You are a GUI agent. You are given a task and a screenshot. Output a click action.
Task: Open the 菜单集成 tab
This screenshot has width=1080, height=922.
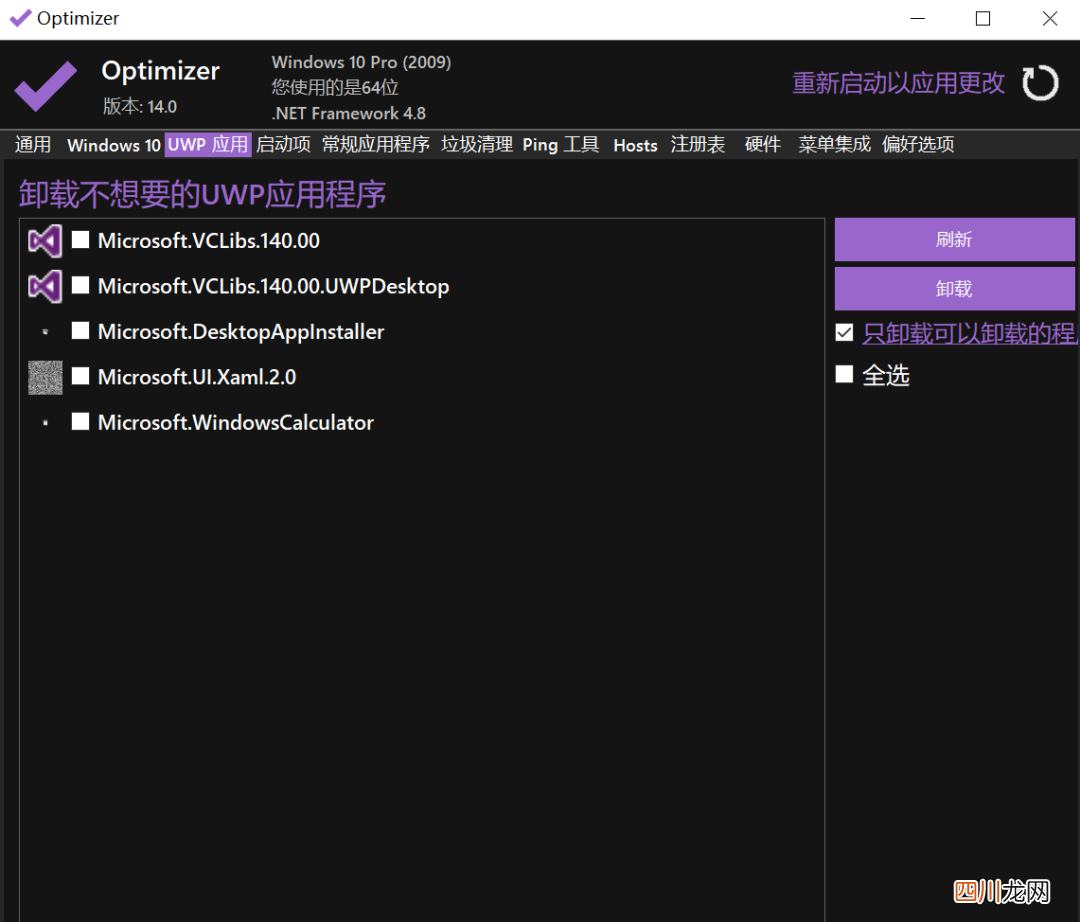tap(834, 145)
